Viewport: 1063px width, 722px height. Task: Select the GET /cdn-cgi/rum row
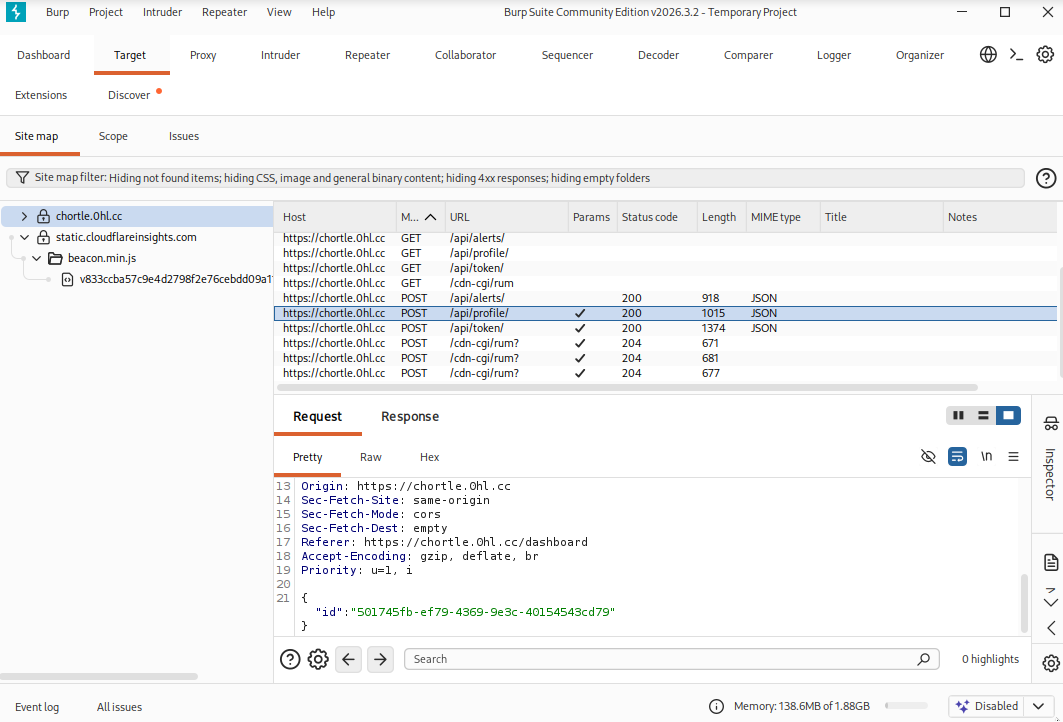[x=666, y=283]
